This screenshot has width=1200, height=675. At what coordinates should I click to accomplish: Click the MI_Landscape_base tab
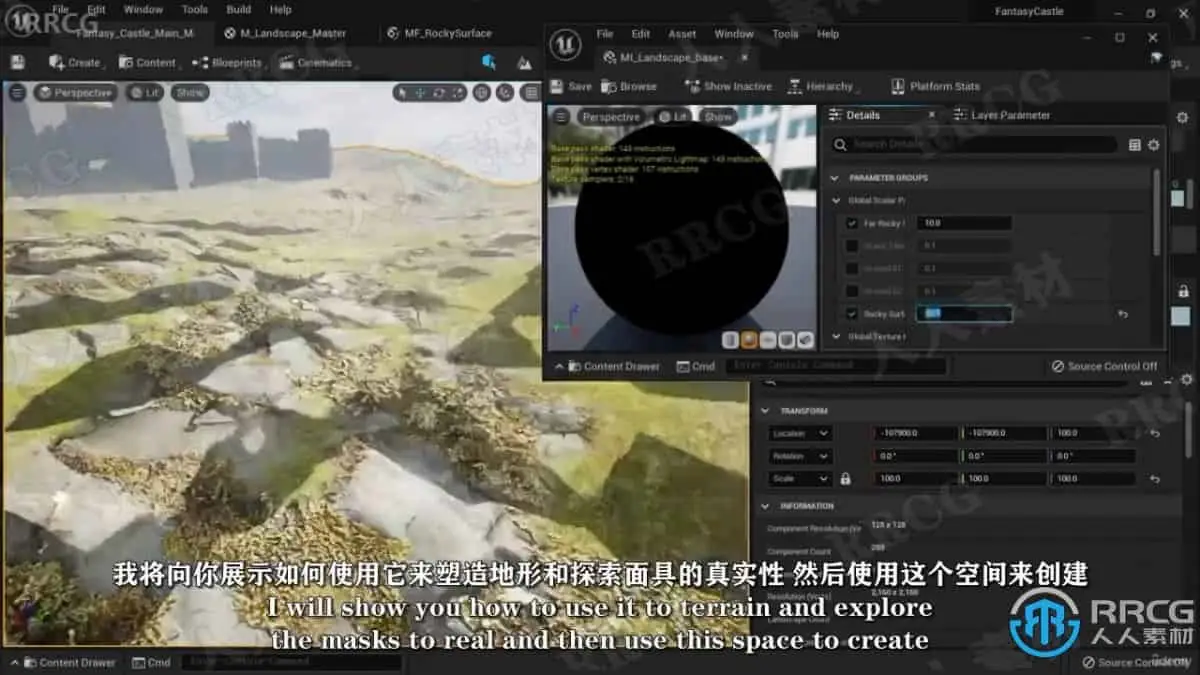pos(665,57)
